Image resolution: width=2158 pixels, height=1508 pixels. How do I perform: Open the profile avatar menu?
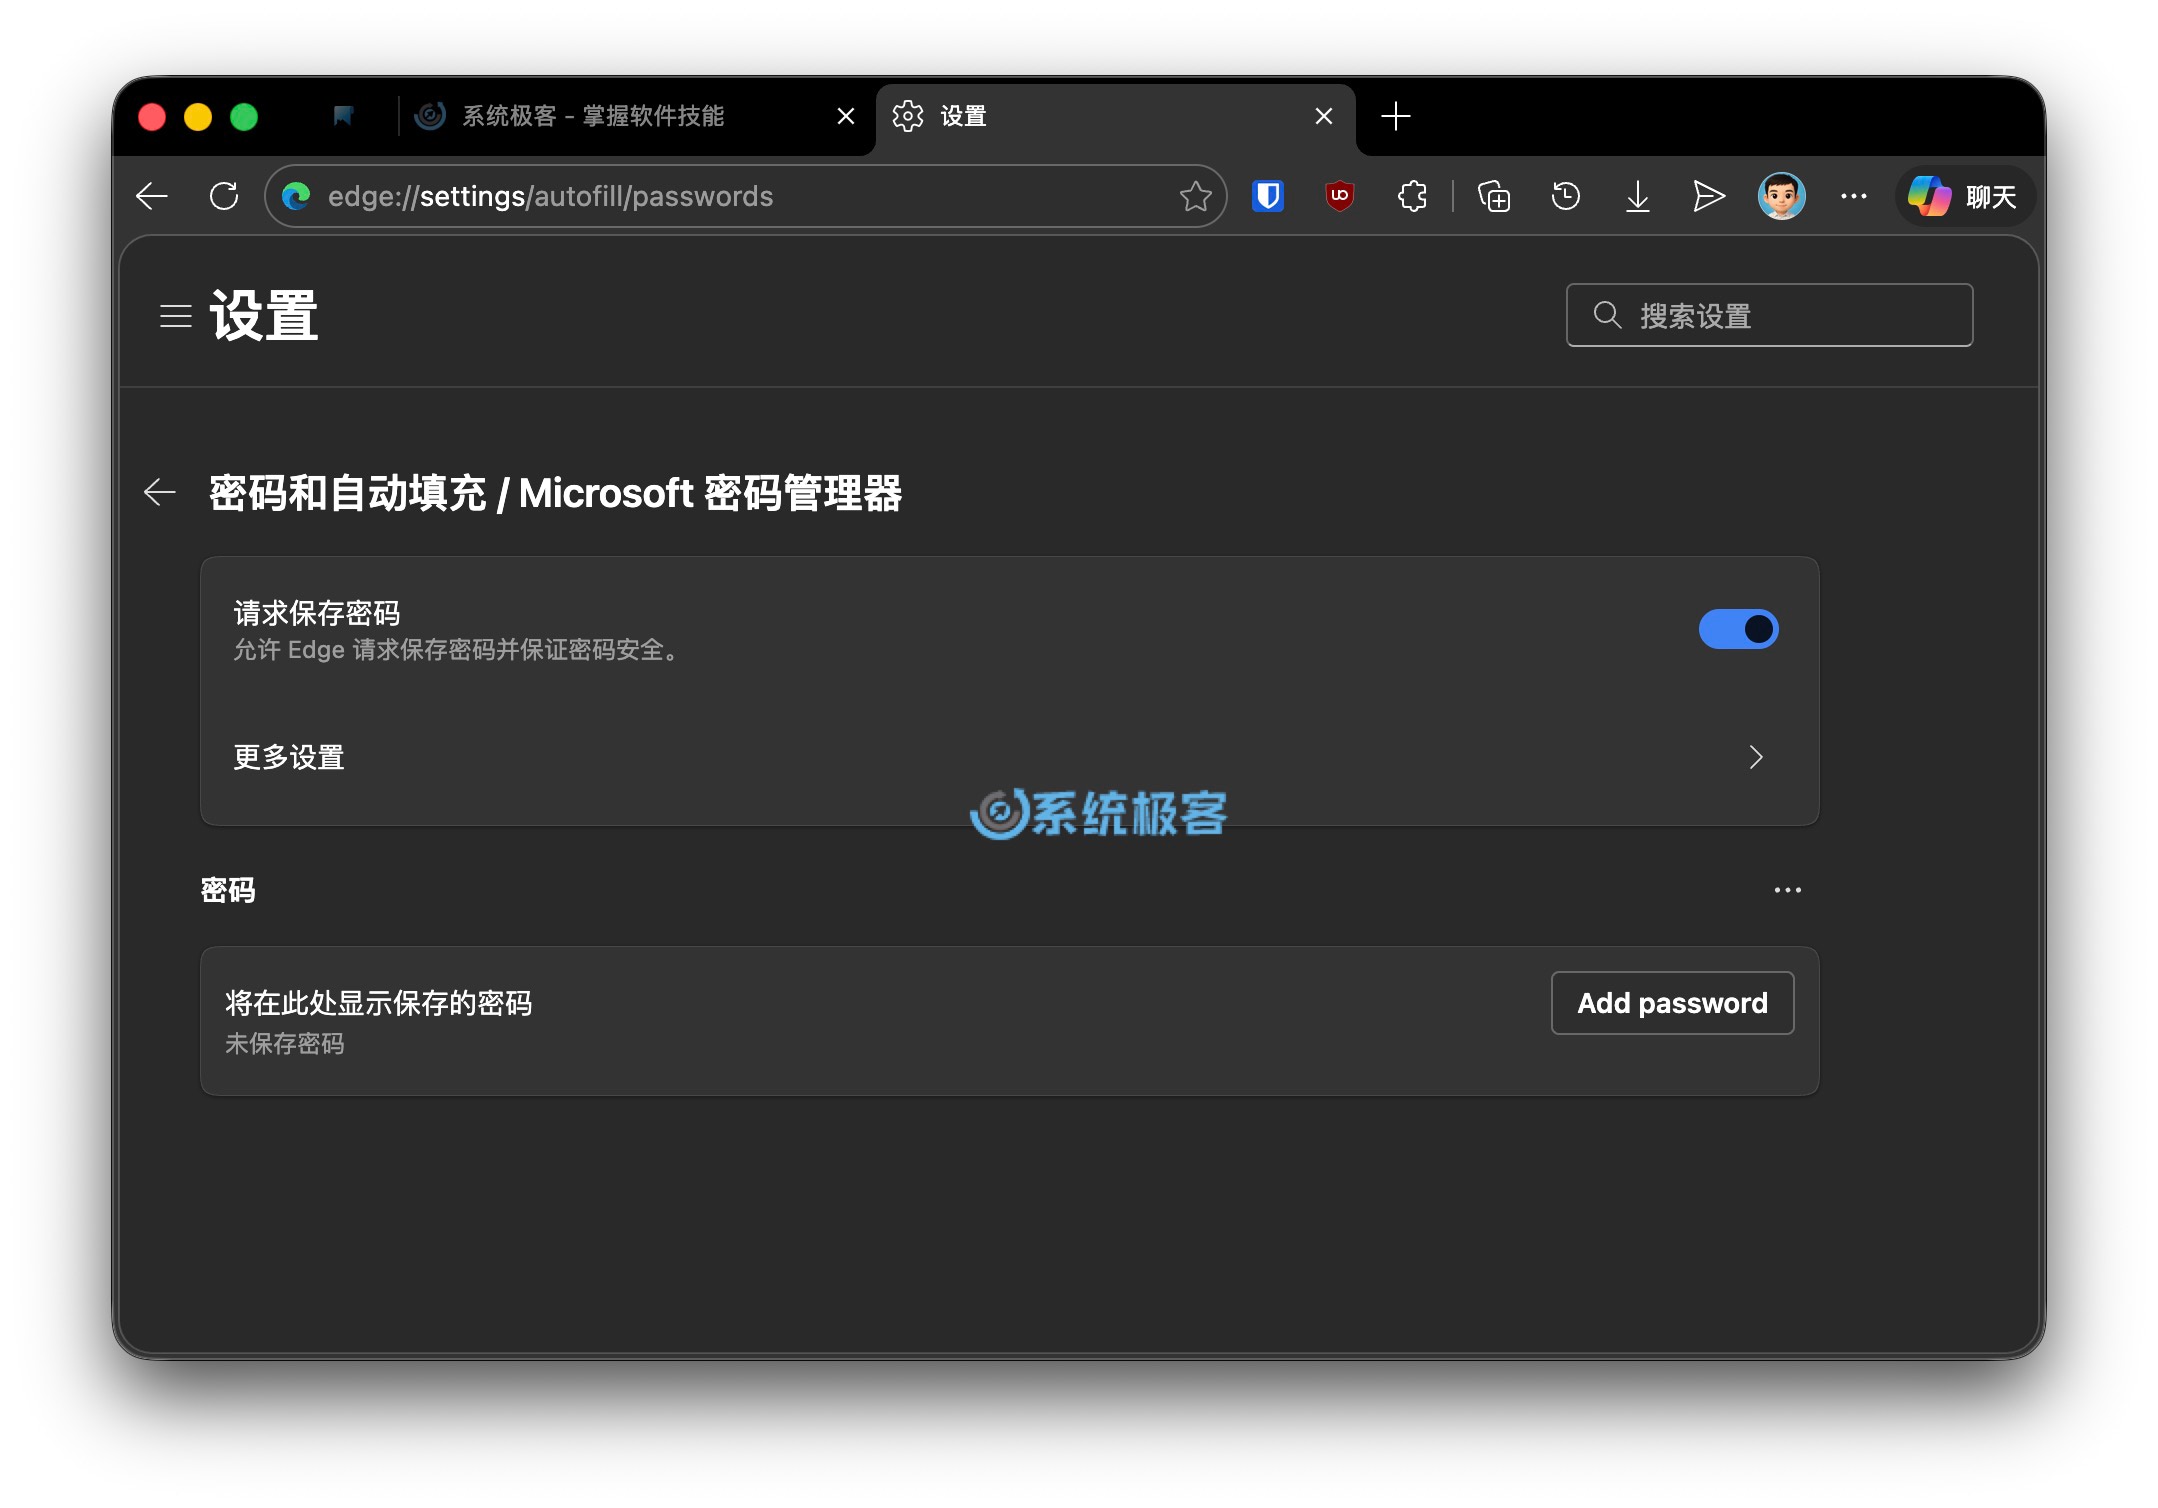point(1782,196)
